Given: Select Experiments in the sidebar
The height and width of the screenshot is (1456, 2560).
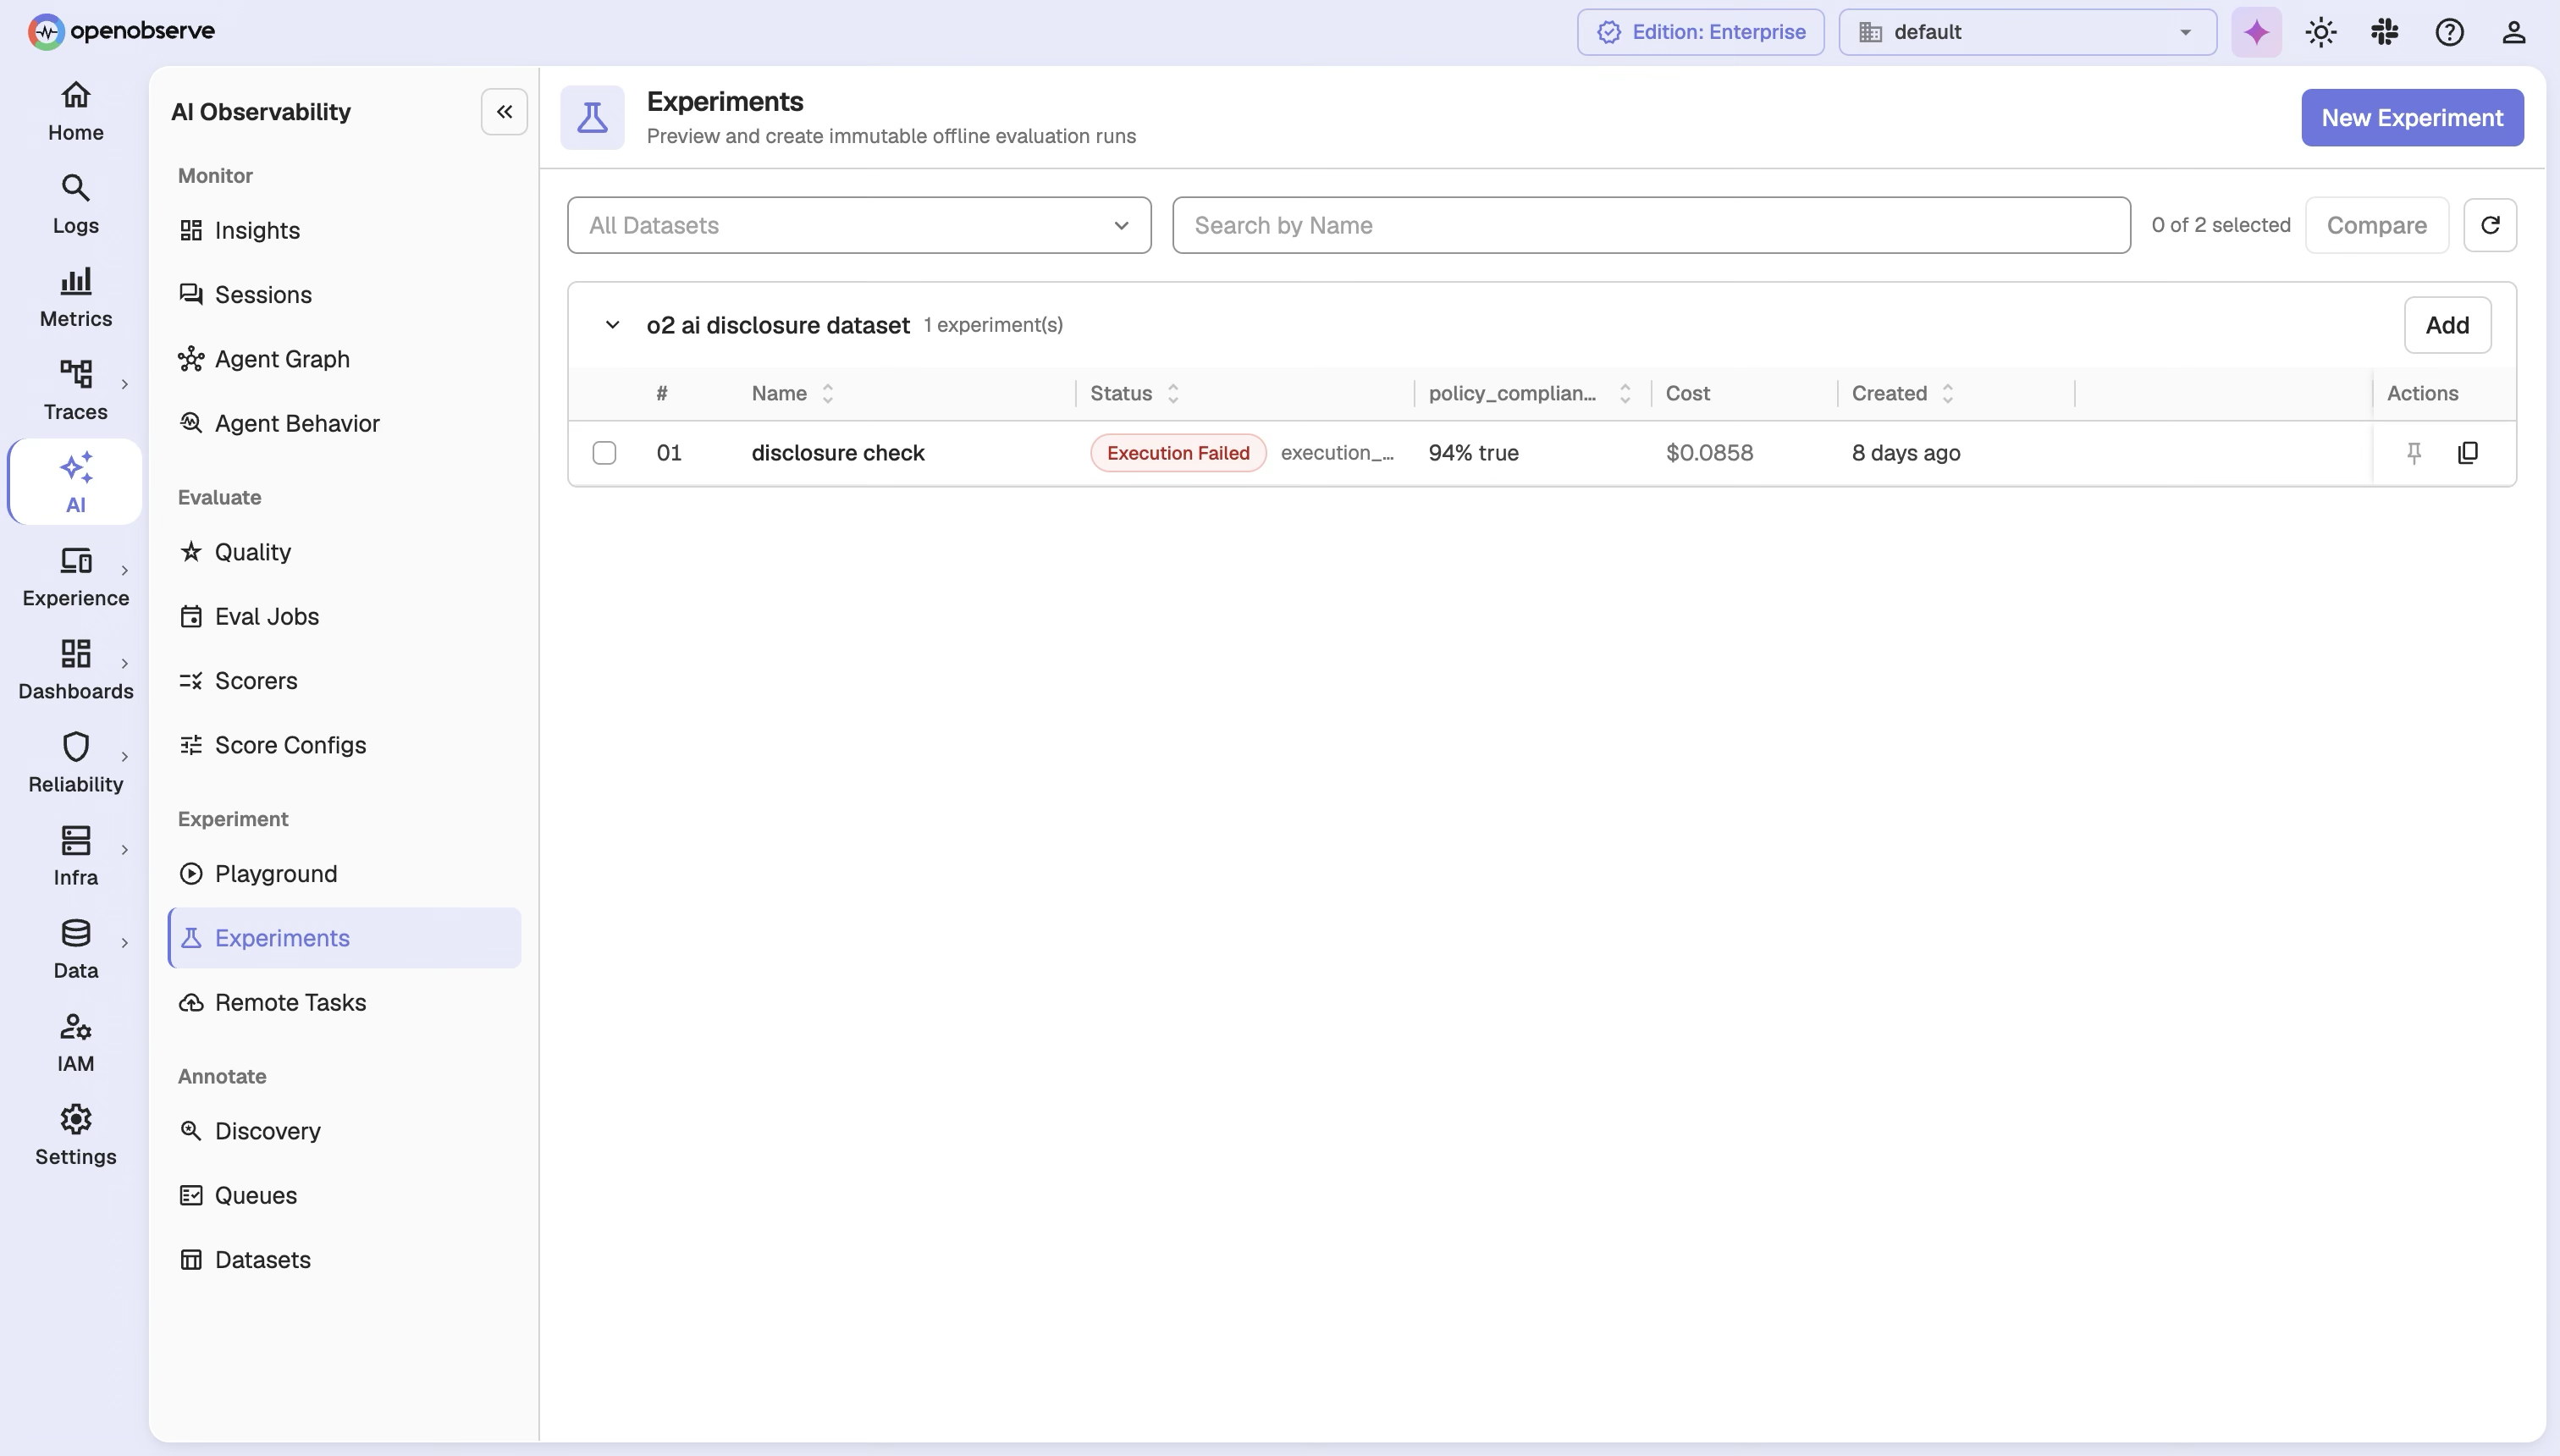Looking at the screenshot, I should point(344,938).
